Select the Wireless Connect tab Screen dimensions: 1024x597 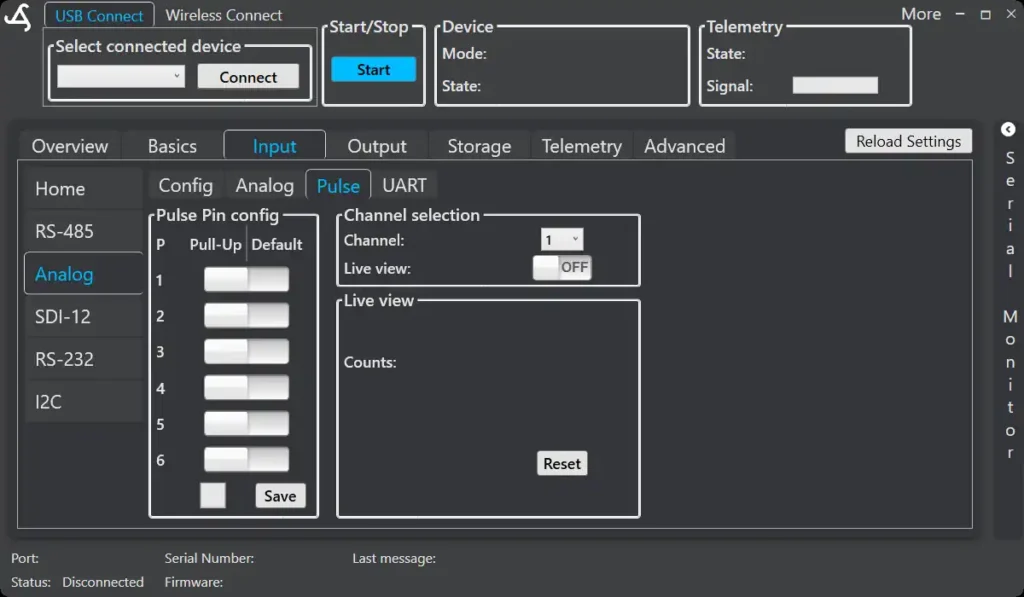point(223,16)
